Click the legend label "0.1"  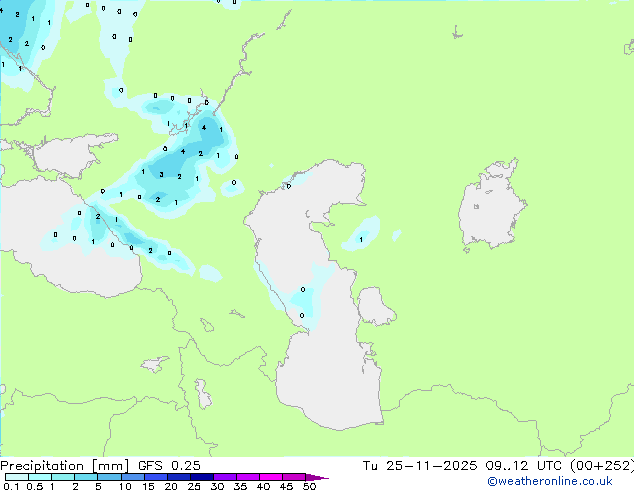[11, 486]
